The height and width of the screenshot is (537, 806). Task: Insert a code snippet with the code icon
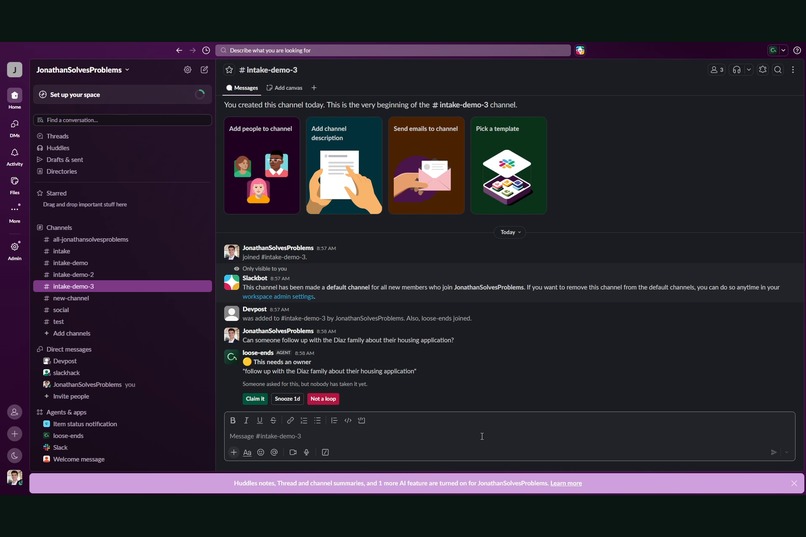click(x=348, y=420)
